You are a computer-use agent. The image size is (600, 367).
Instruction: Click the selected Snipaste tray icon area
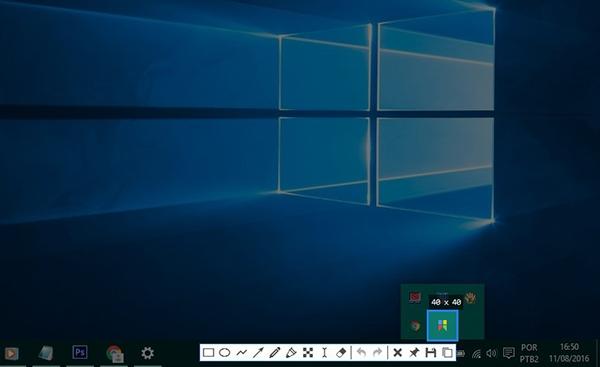[x=442, y=325]
